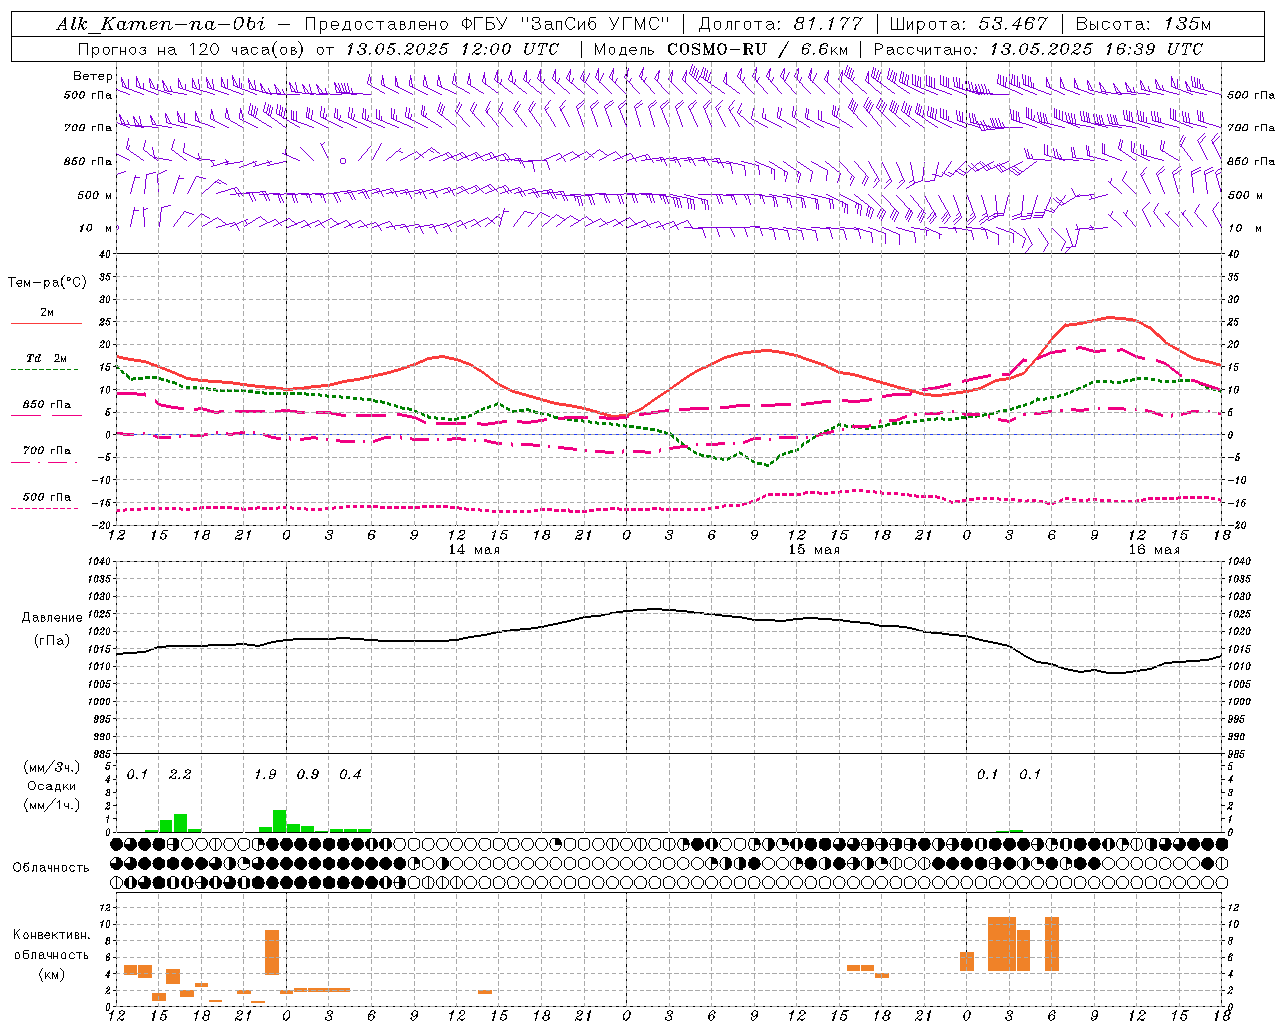Click the 700 гПа temperature legend entry
1280x1024 pixels.
tap(47, 451)
